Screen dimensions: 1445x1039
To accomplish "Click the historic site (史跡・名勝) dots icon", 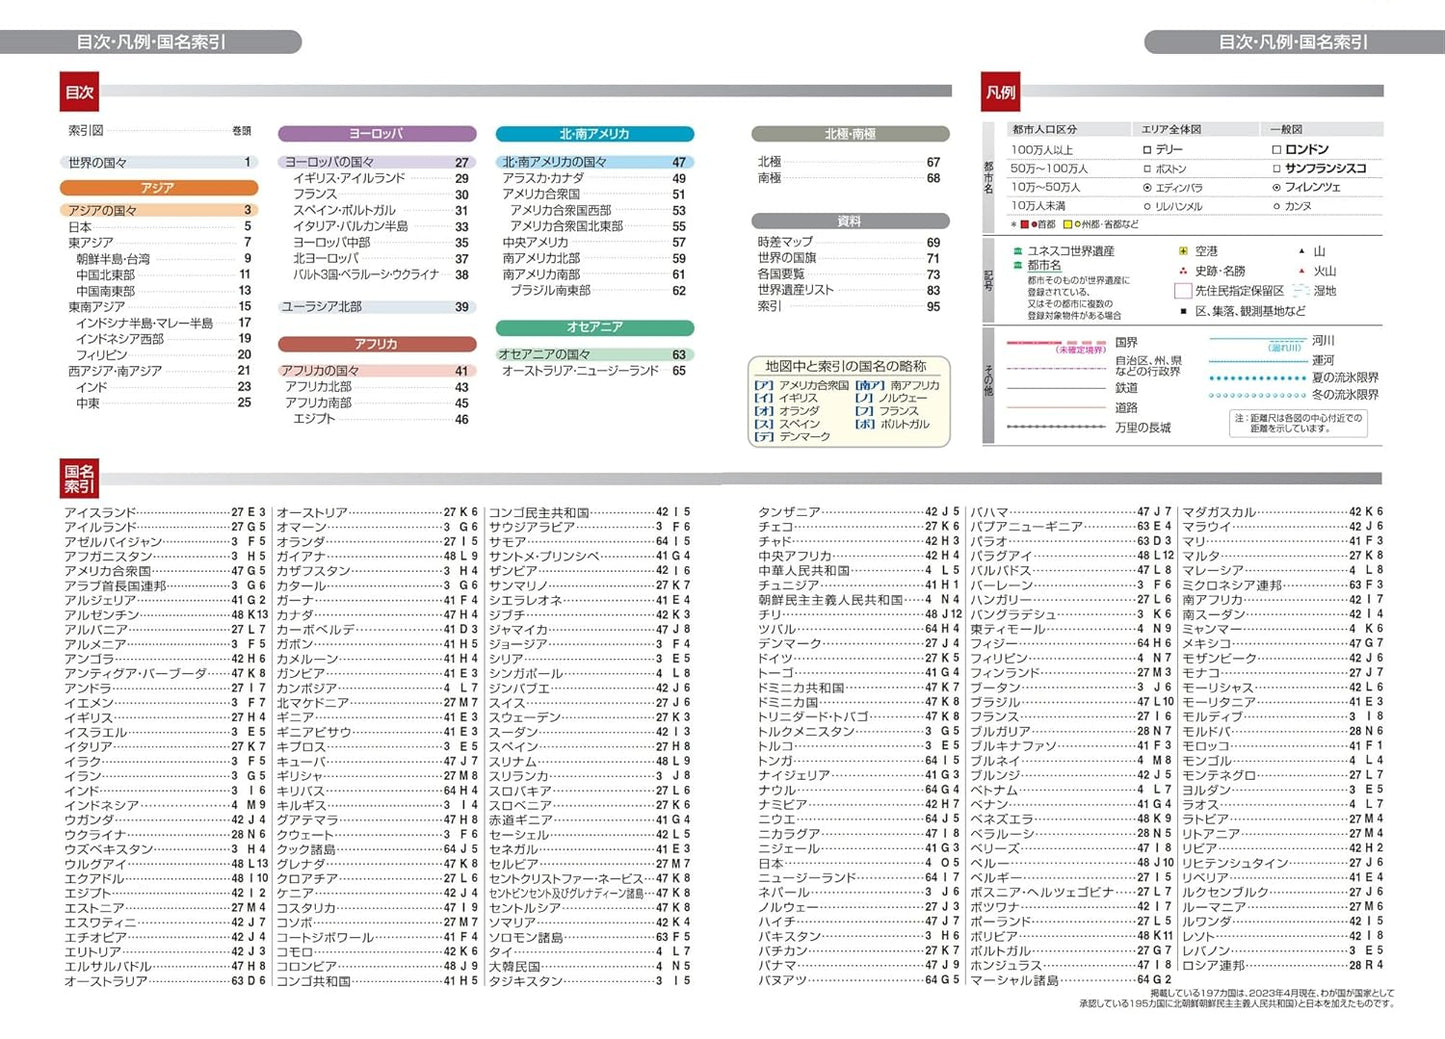I will (1183, 271).
